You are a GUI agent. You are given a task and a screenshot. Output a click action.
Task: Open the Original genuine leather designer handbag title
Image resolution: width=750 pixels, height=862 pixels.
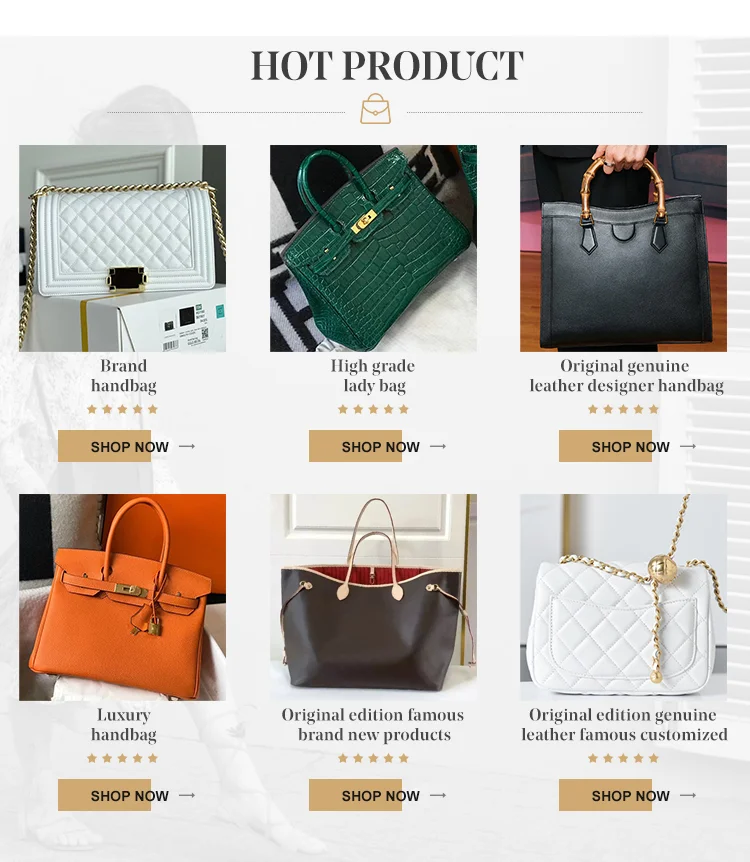626,376
